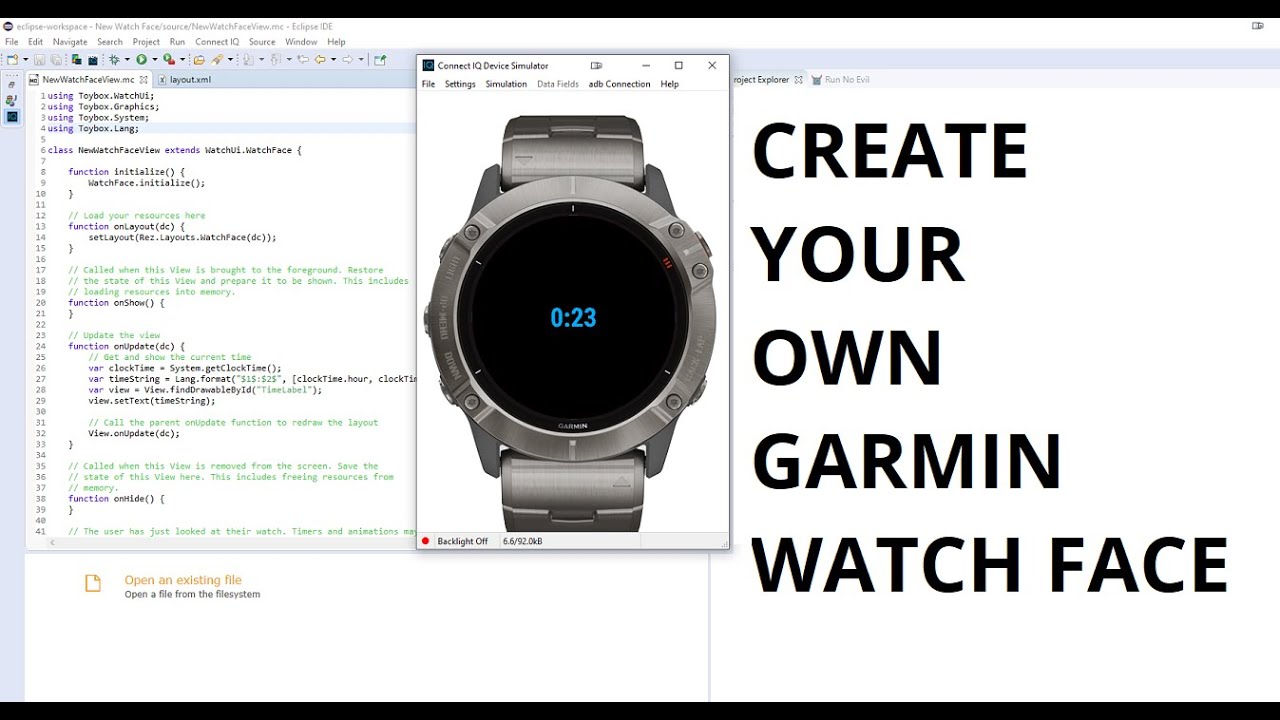
Task: Close the Project Explorer view tab
Action: click(798, 79)
